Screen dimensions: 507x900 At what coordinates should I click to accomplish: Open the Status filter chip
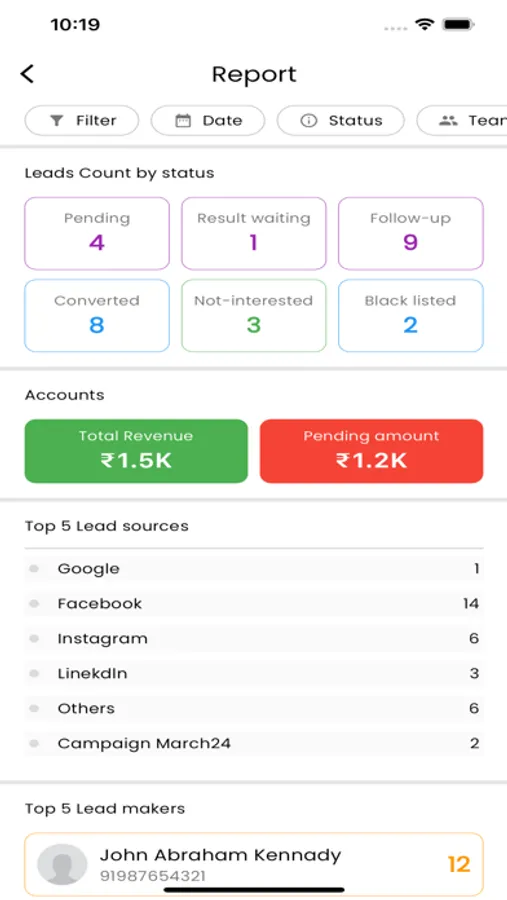(x=340, y=121)
